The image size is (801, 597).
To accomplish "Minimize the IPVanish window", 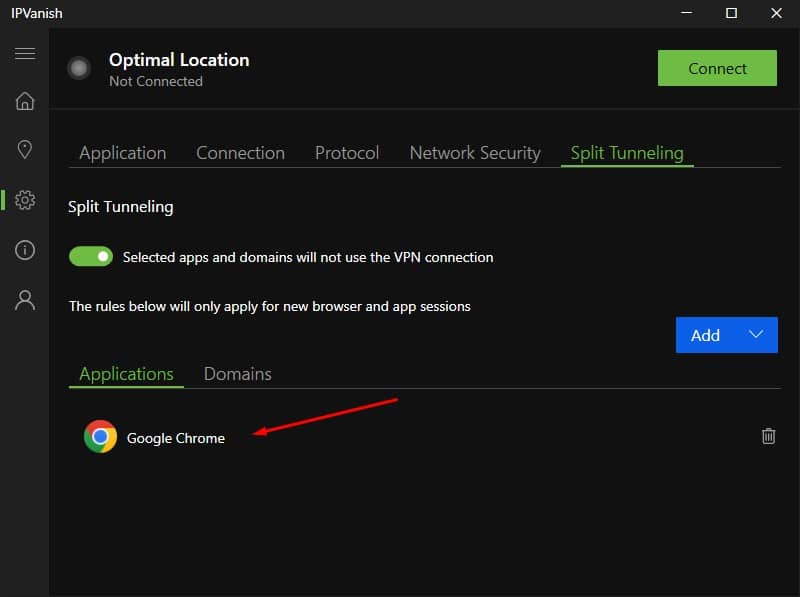I will [687, 13].
